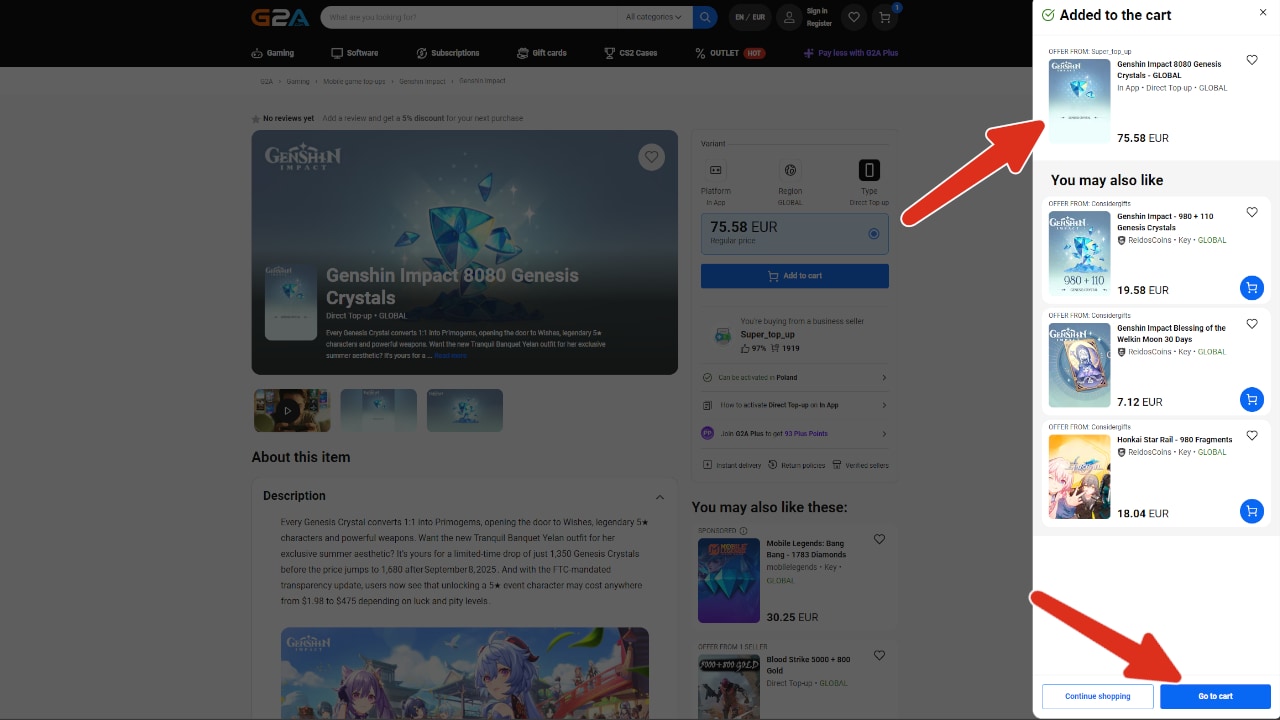Add Genshin 980 + 110 Crystals to cart
Screen dimensions: 1280x720
(x=1251, y=288)
